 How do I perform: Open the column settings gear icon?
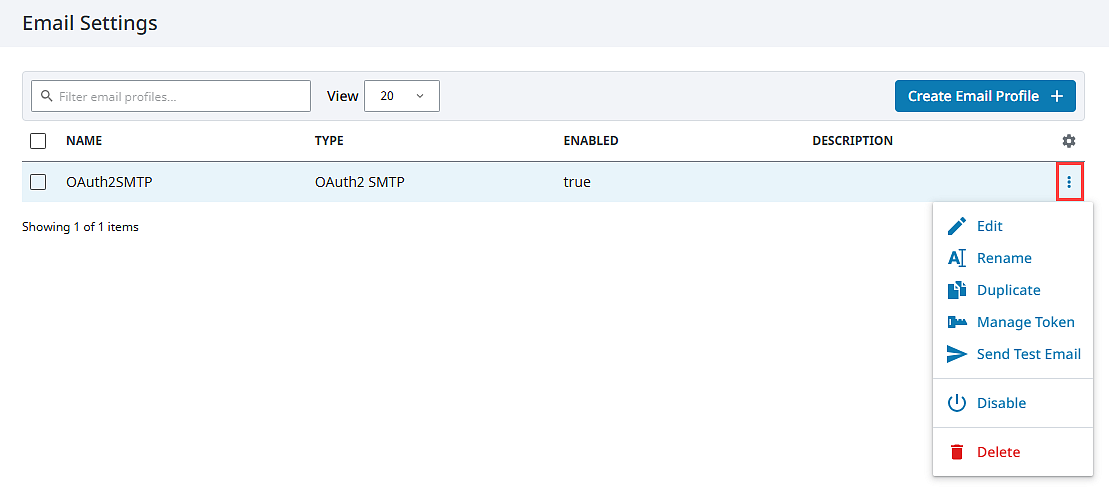tap(1069, 141)
